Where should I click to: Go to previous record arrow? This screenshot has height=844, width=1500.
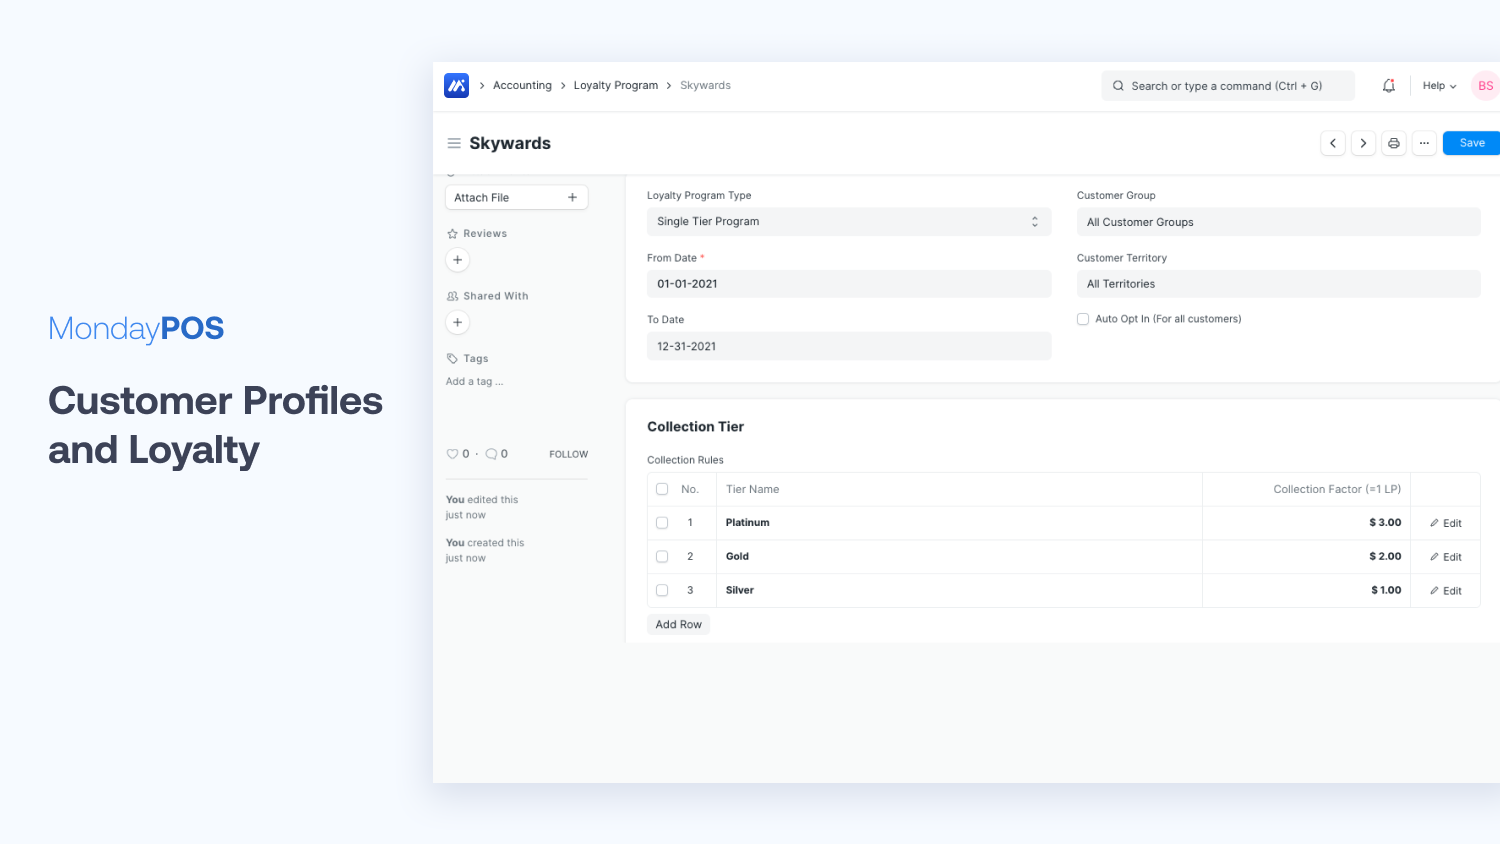(x=1333, y=143)
